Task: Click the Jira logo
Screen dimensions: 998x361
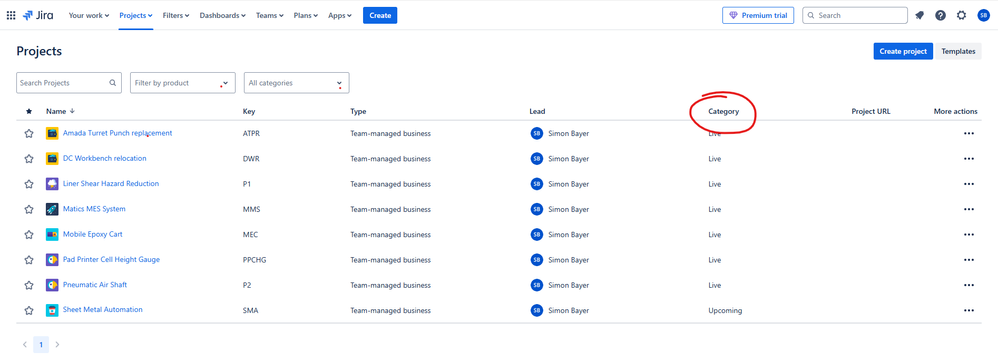Action: coord(38,15)
